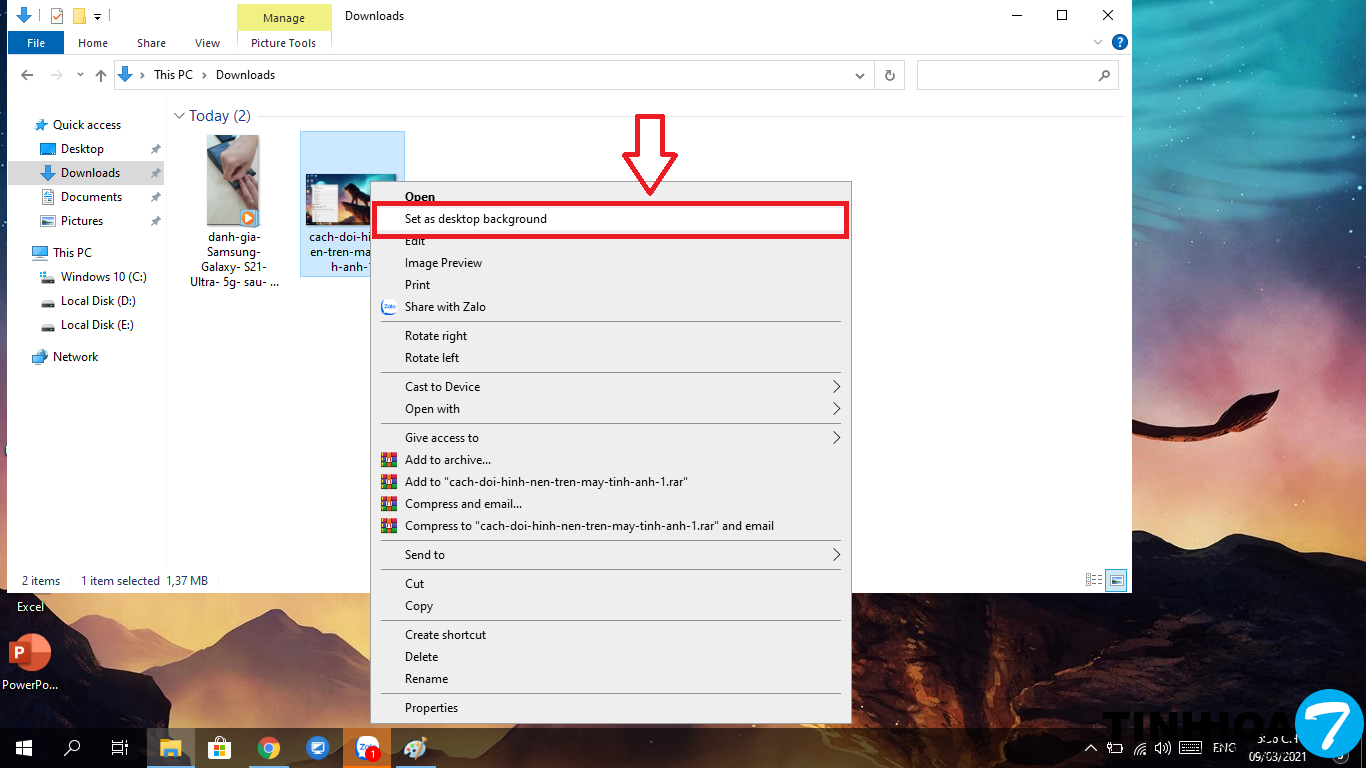Expand the Send to submenu
1366x768 pixels.
[x=836, y=555]
